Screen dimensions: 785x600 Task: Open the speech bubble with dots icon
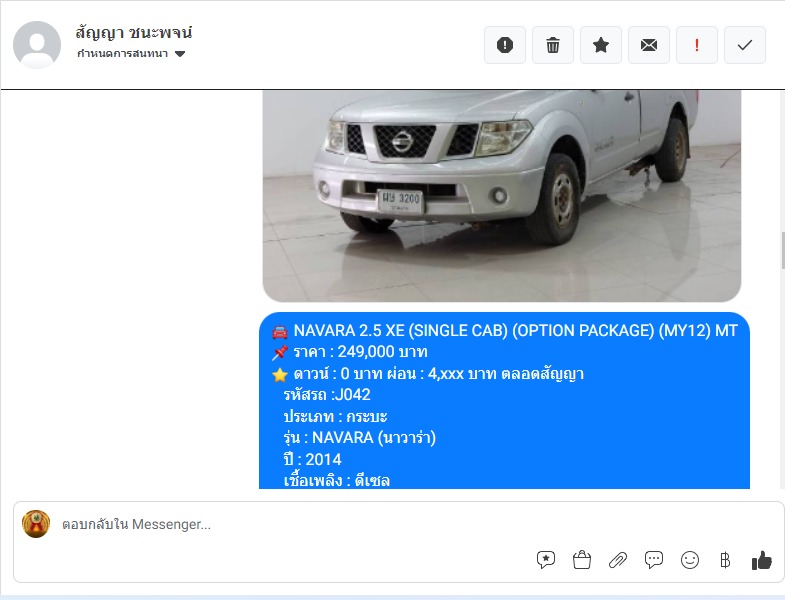(x=654, y=559)
